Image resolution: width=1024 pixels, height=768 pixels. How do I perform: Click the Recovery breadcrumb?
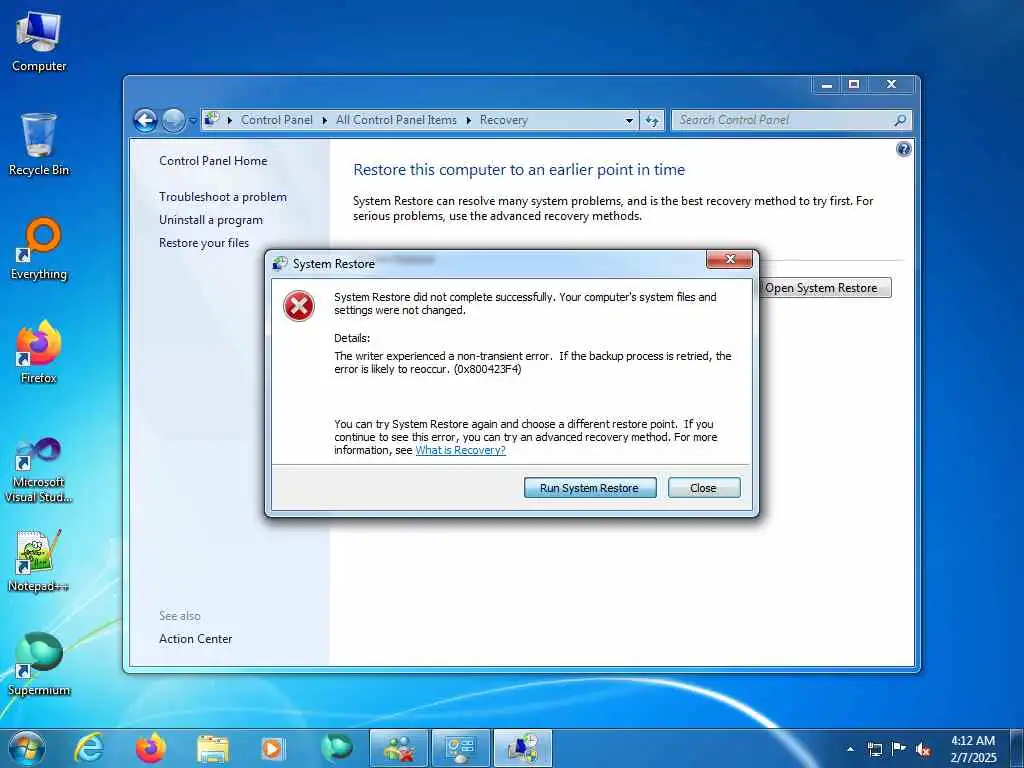(503, 120)
